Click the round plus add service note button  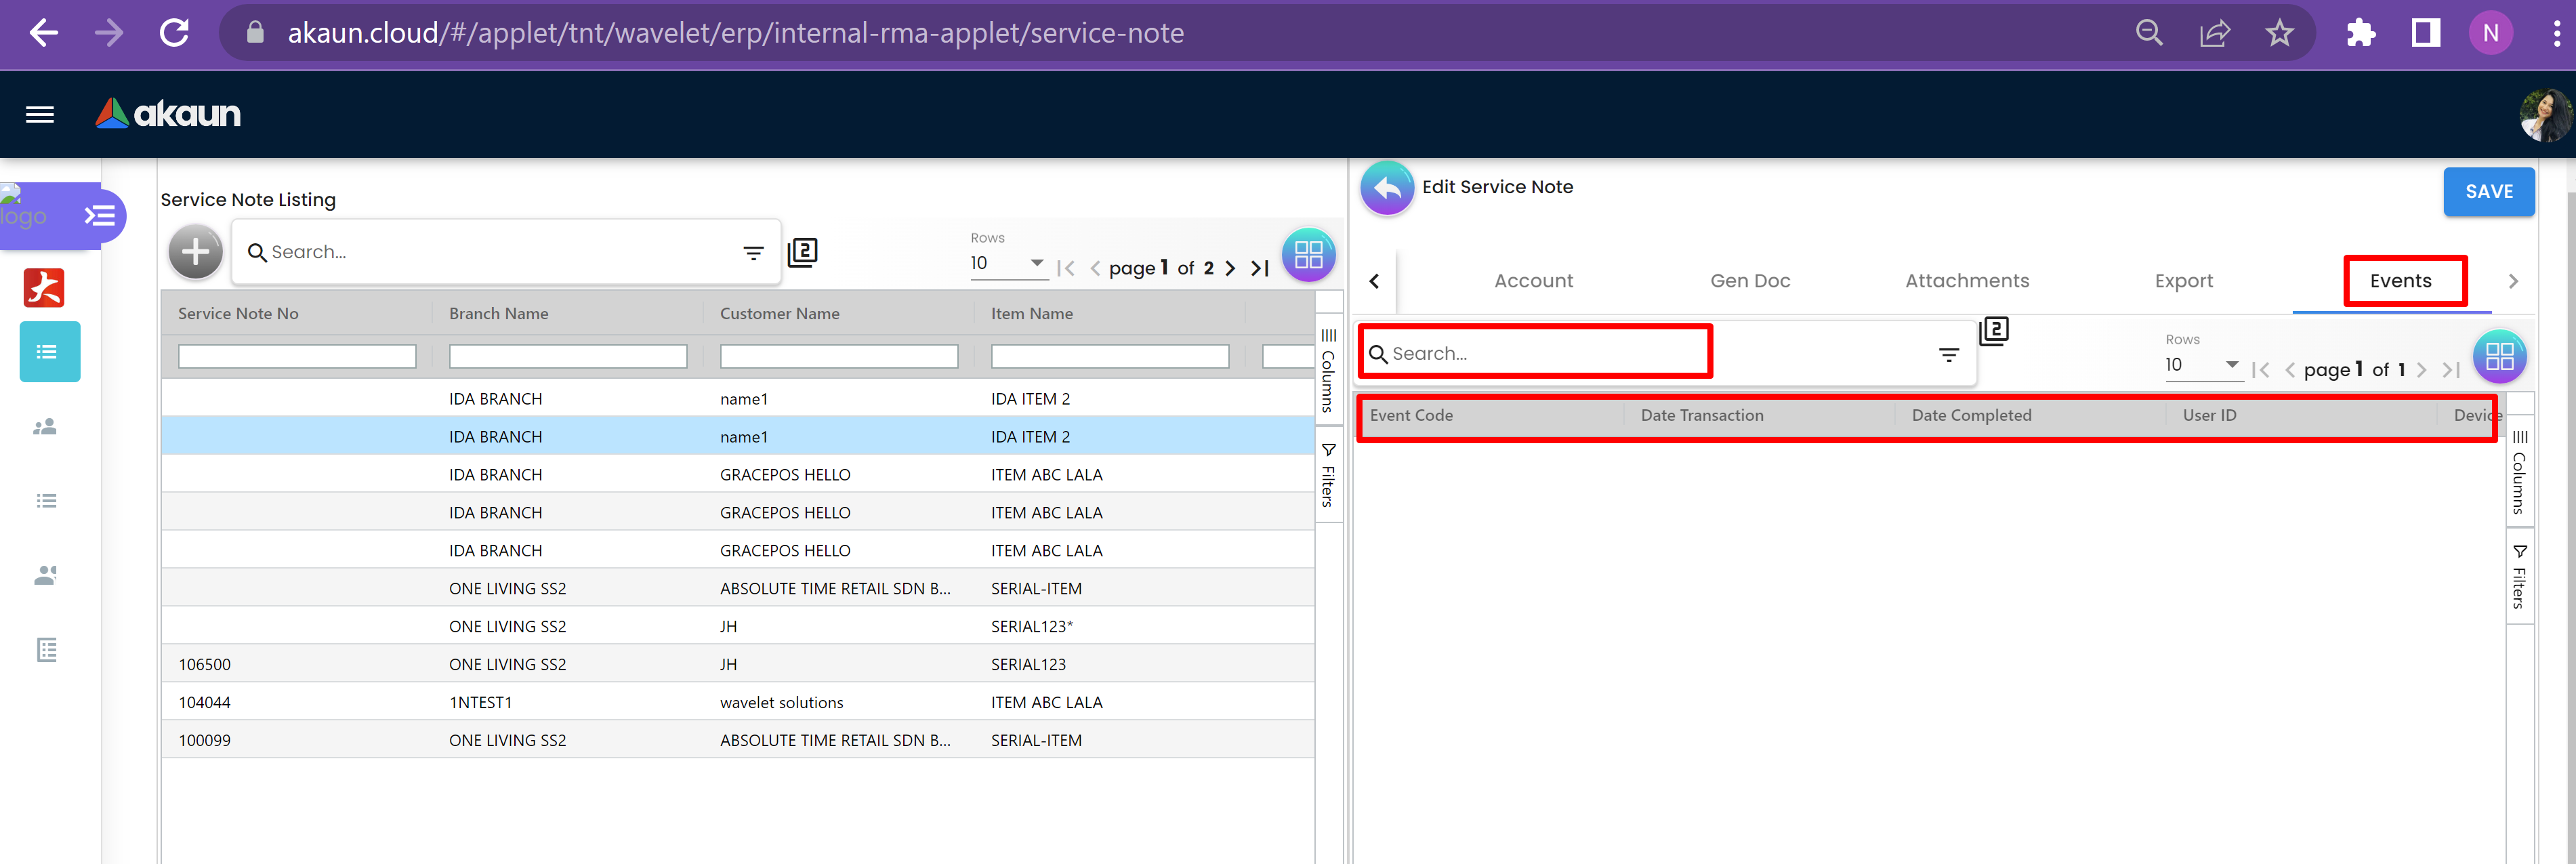click(x=195, y=252)
